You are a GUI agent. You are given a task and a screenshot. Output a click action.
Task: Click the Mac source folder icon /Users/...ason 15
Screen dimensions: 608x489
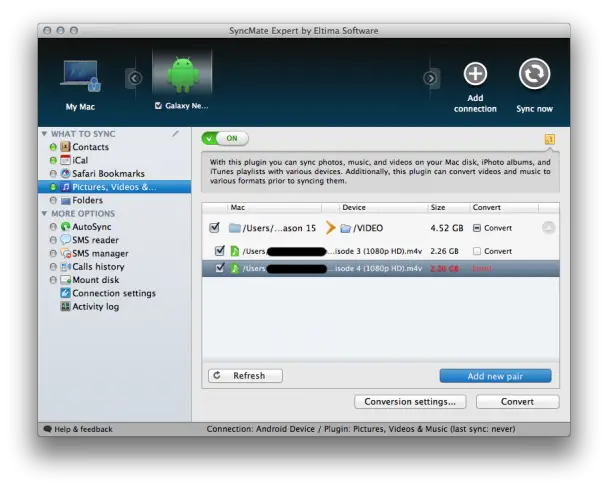(x=234, y=228)
